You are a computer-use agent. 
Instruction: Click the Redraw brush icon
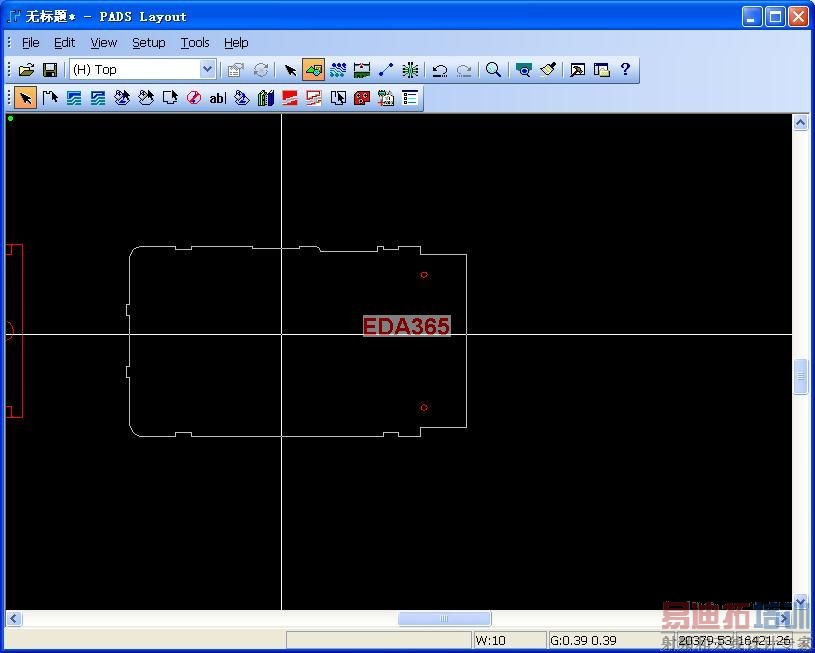(548, 70)
